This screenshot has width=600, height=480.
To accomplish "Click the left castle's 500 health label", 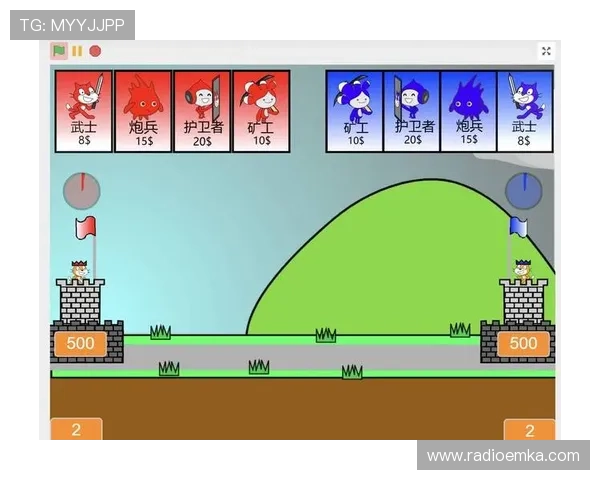I will (x=80, y=344).
